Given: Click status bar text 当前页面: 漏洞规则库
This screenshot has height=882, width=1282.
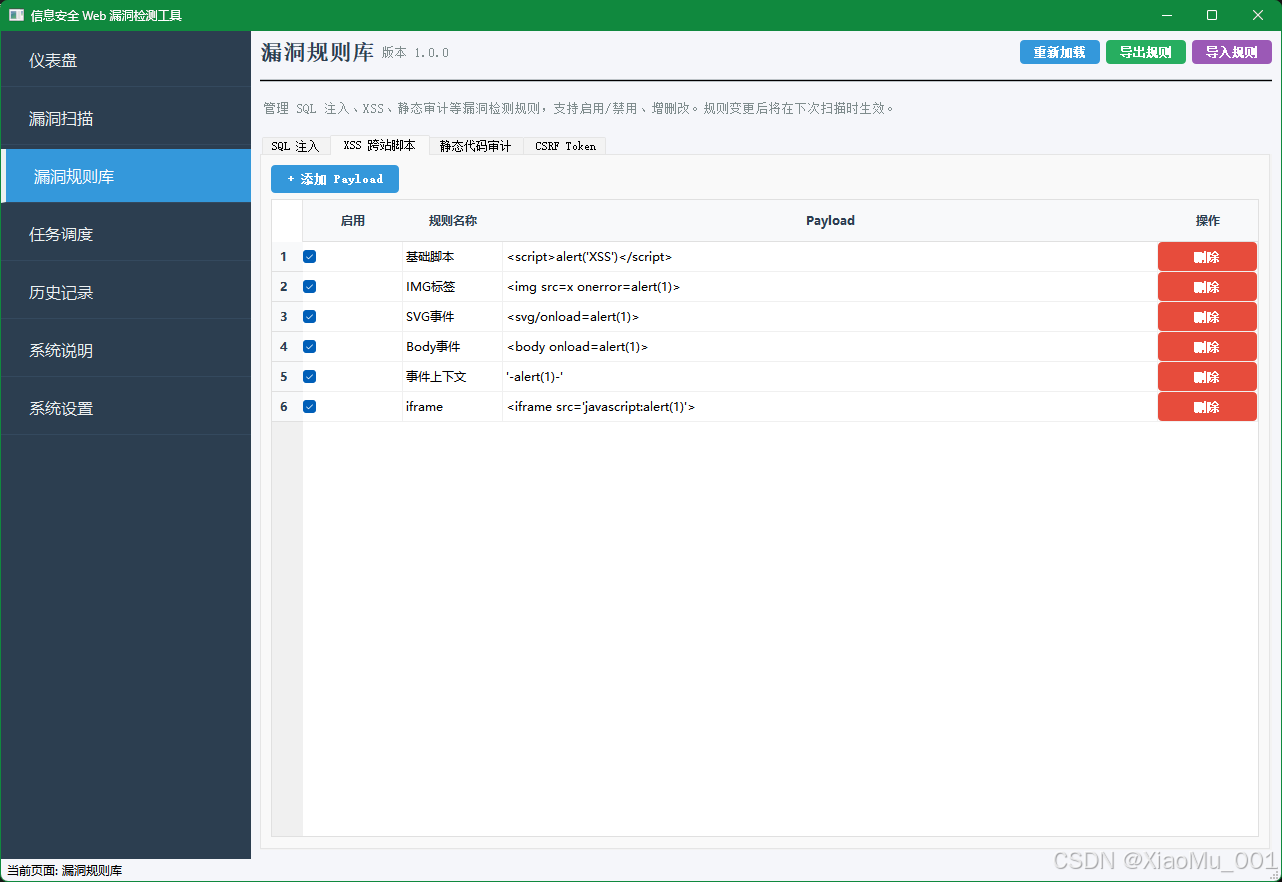Looking at the screenshot, I should 65,871.
